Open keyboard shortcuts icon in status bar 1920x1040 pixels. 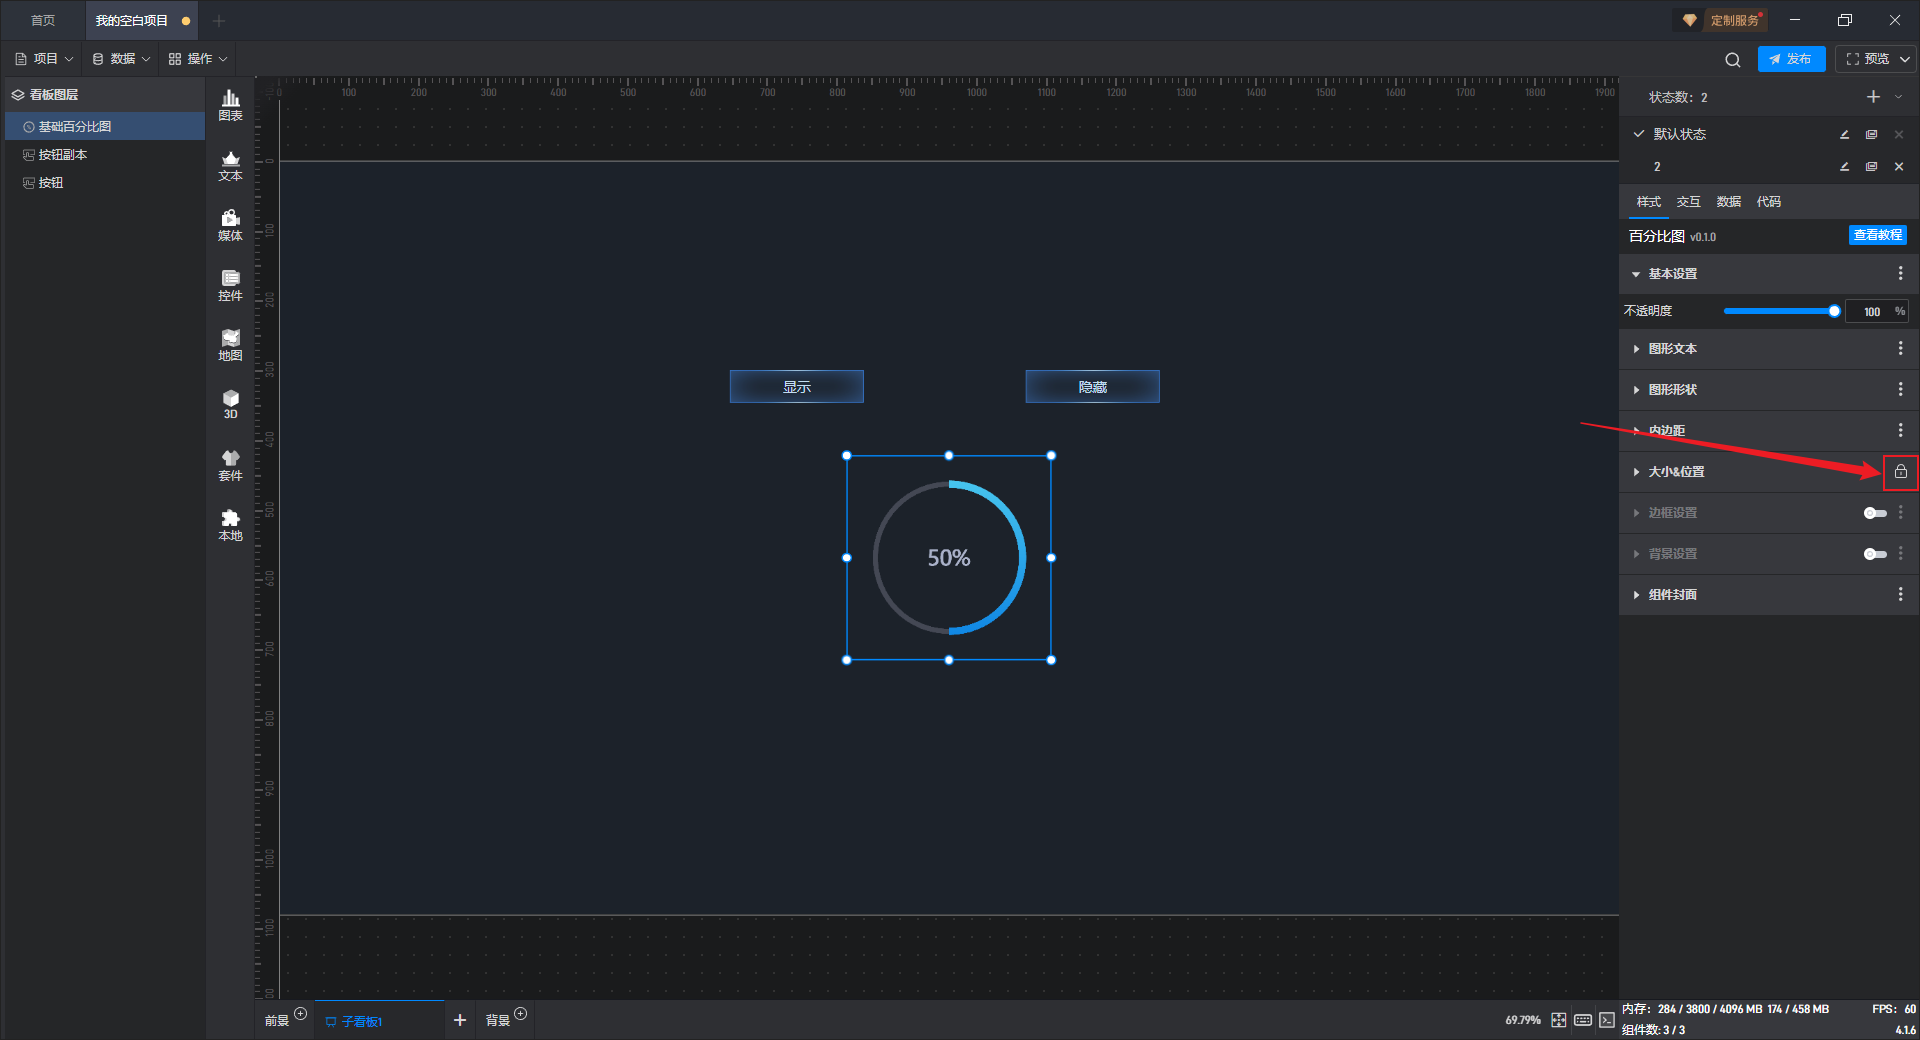1583,1020
